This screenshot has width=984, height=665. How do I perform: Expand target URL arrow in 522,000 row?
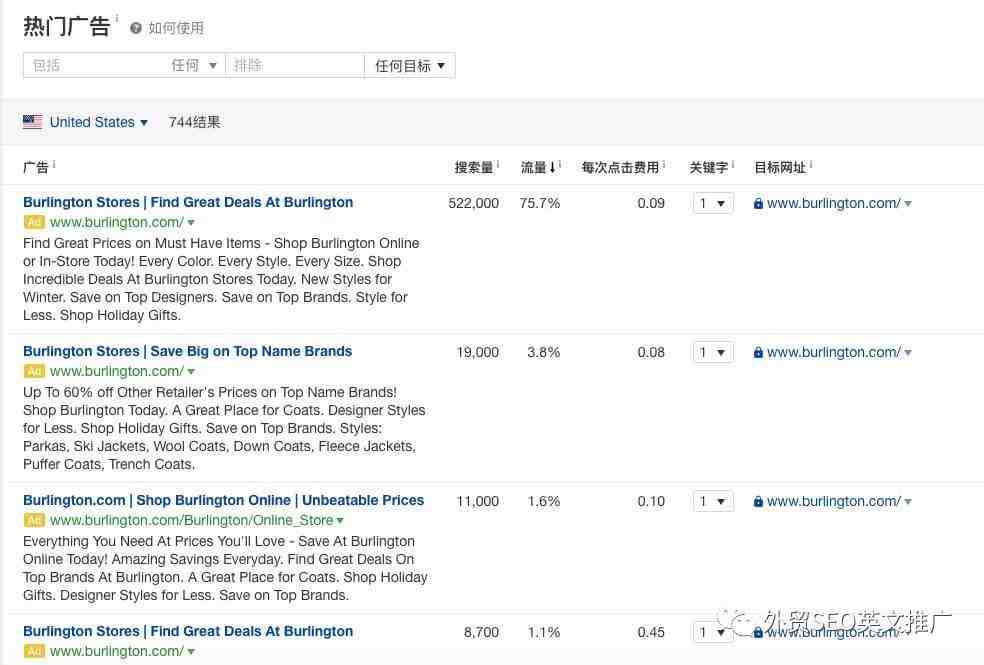(x=908, y=204)
